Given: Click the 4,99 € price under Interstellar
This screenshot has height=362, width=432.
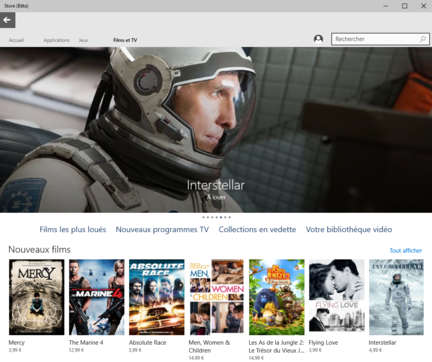Looking at the screenshot, I should coord(375,350).
